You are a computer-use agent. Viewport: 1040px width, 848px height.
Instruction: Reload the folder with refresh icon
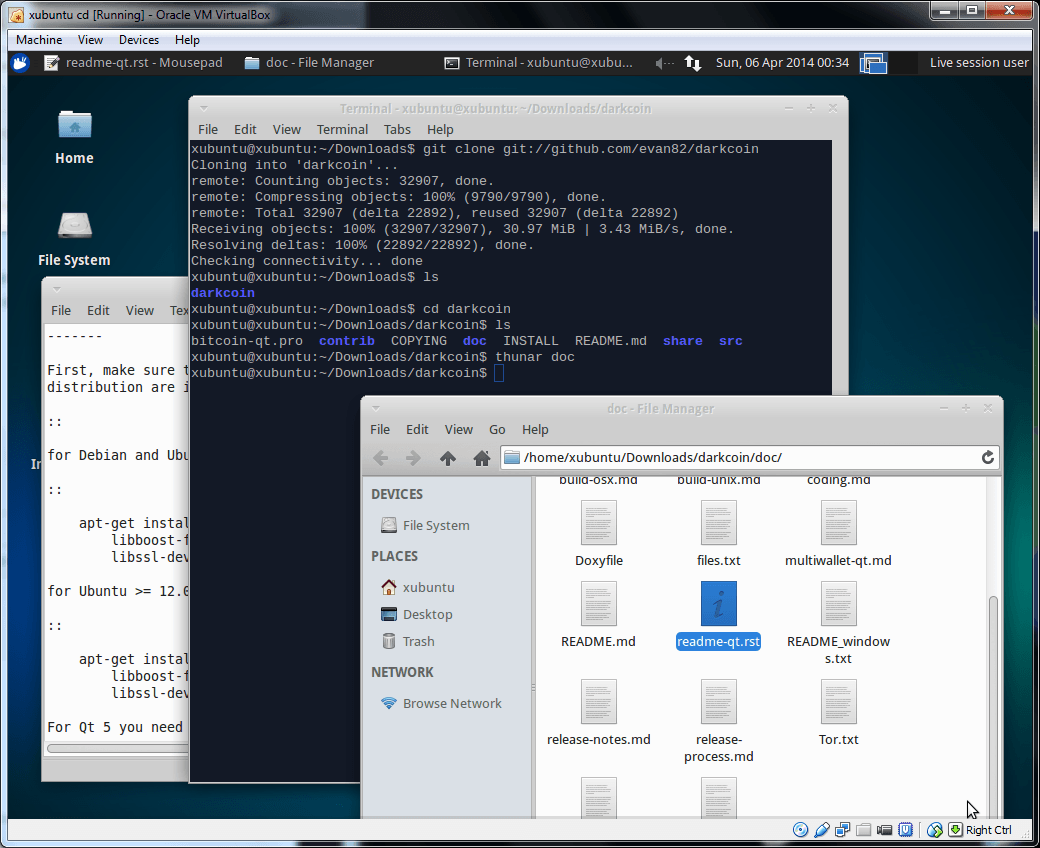[988, 457]
